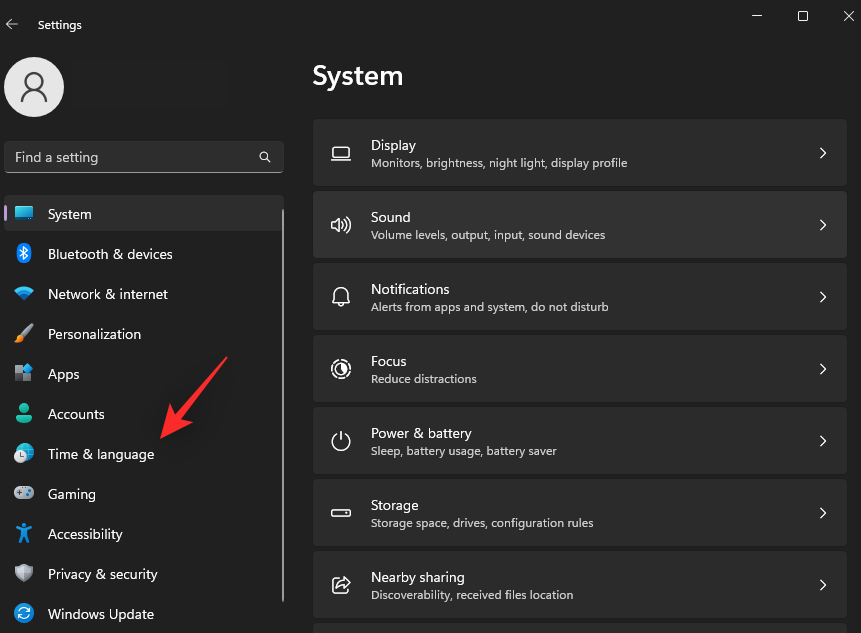Click the Gaming controller icon
This screenshot has height=633, width=861.
[24, 492]
